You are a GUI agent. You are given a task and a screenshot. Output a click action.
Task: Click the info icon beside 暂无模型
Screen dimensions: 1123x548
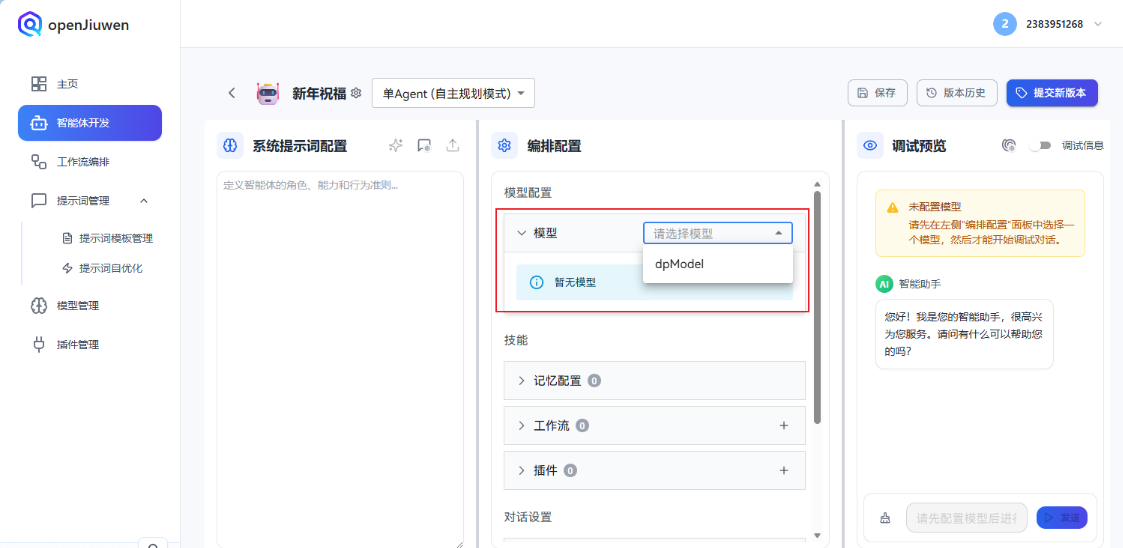click(x=536, y=282)
